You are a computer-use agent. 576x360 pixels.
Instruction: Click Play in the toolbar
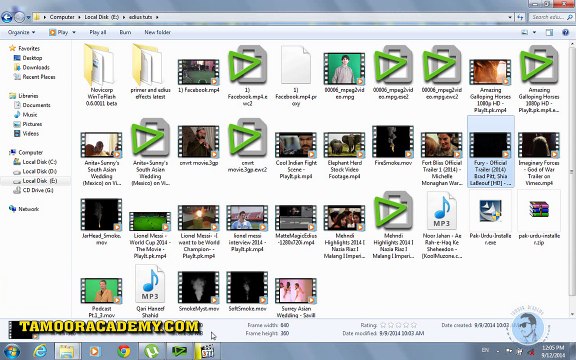pos(59,32)
